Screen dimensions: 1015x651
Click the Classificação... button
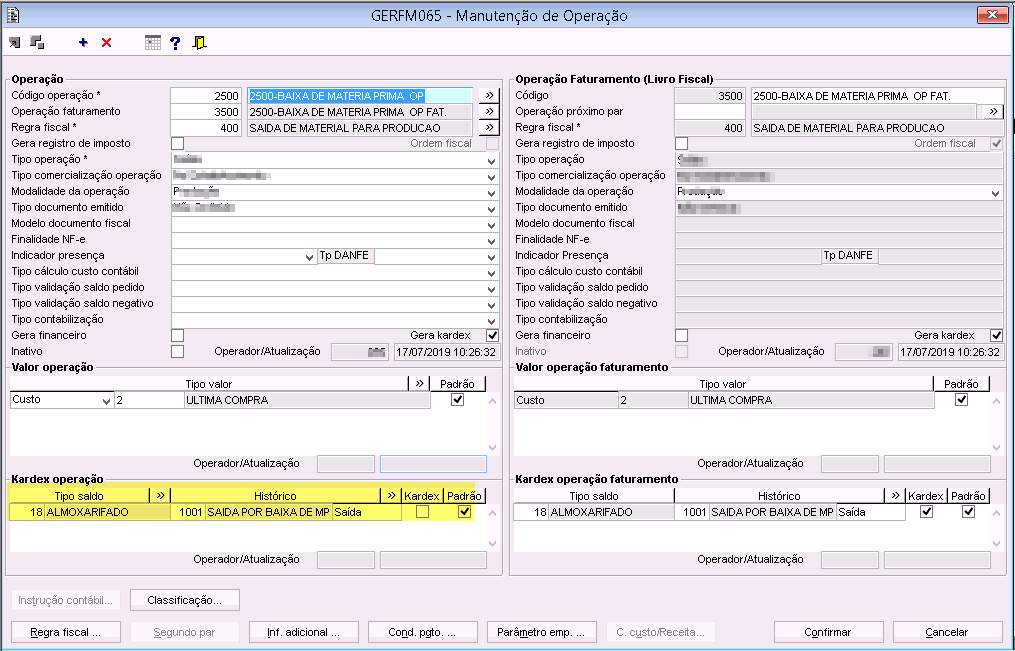184,600
